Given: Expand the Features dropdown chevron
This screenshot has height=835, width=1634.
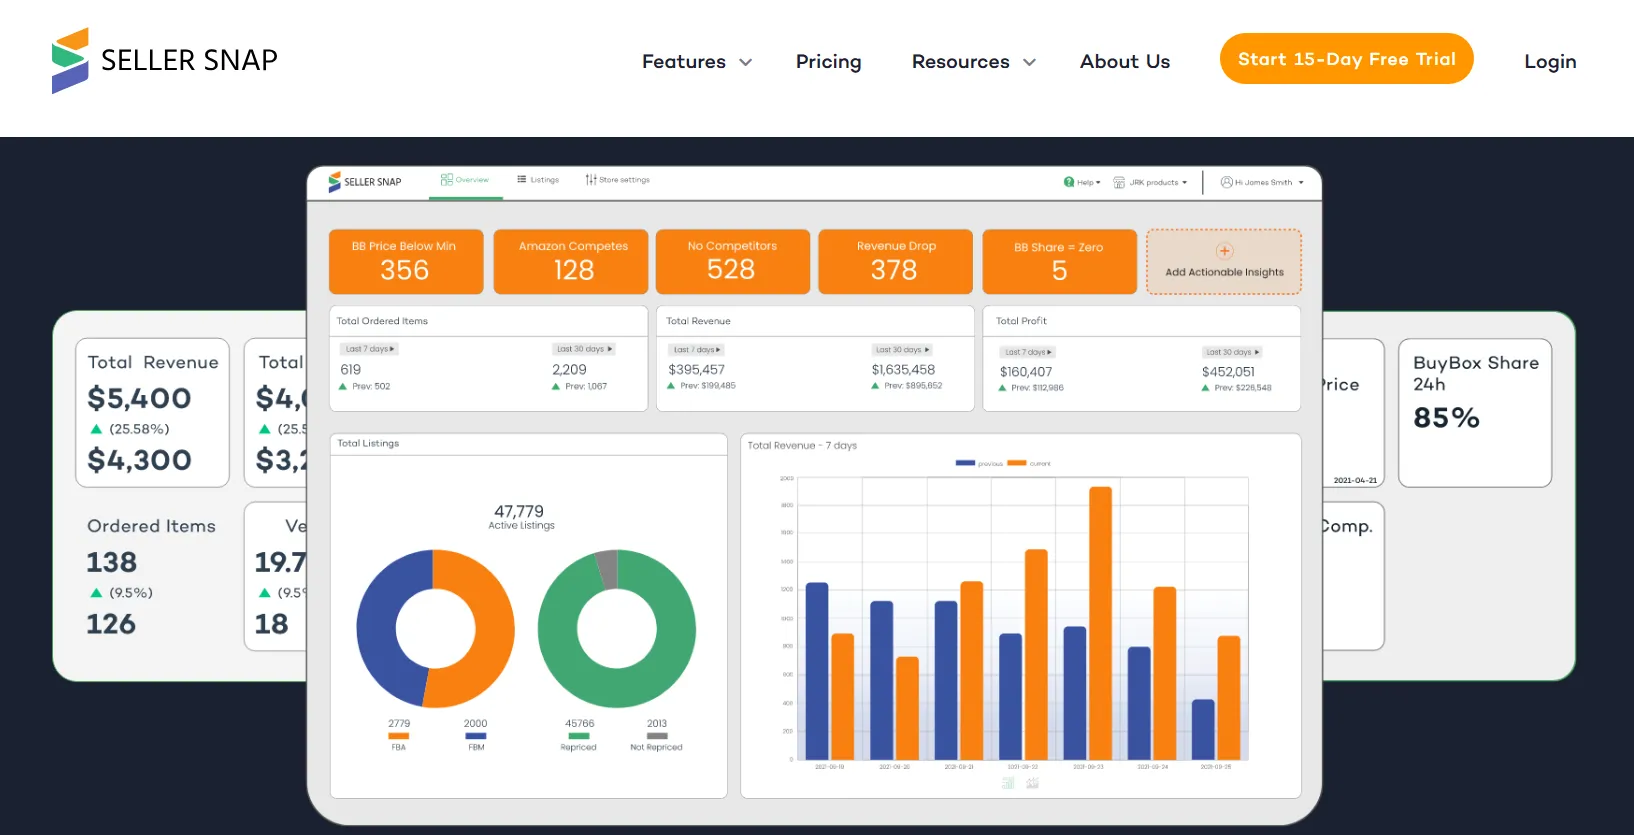Looking at the screenshot, I should tap(745, 62).
